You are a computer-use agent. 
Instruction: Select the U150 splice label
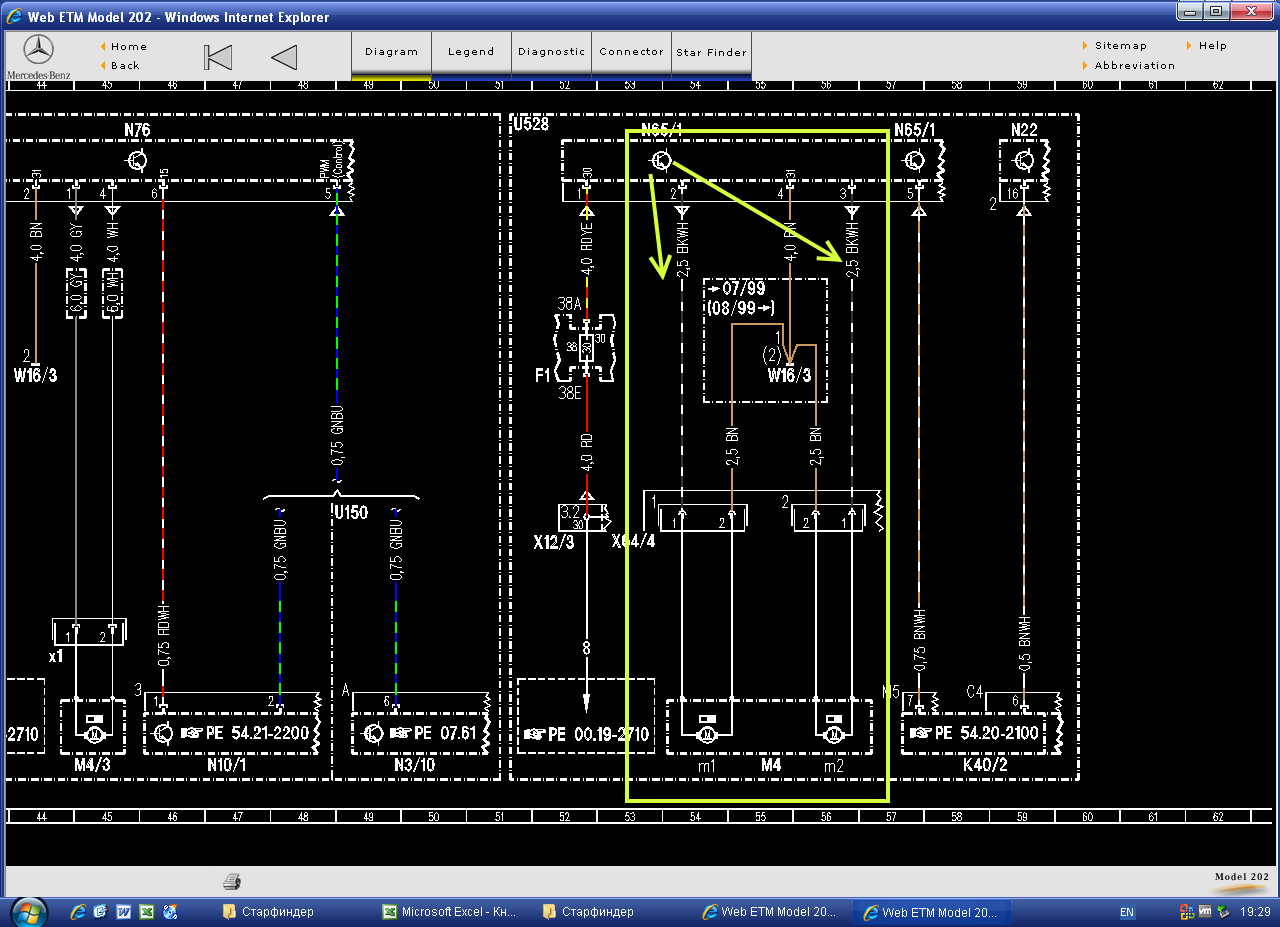pyautogui.click(x=350, y=512)
